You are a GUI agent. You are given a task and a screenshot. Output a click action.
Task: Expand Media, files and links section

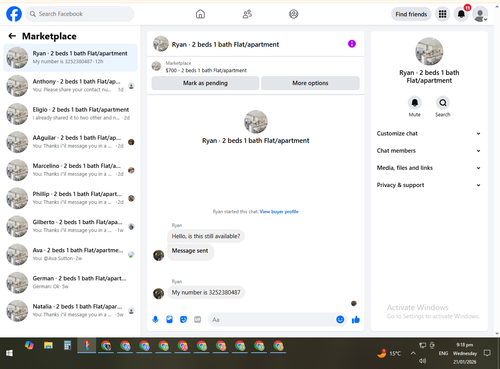point(429,168)
